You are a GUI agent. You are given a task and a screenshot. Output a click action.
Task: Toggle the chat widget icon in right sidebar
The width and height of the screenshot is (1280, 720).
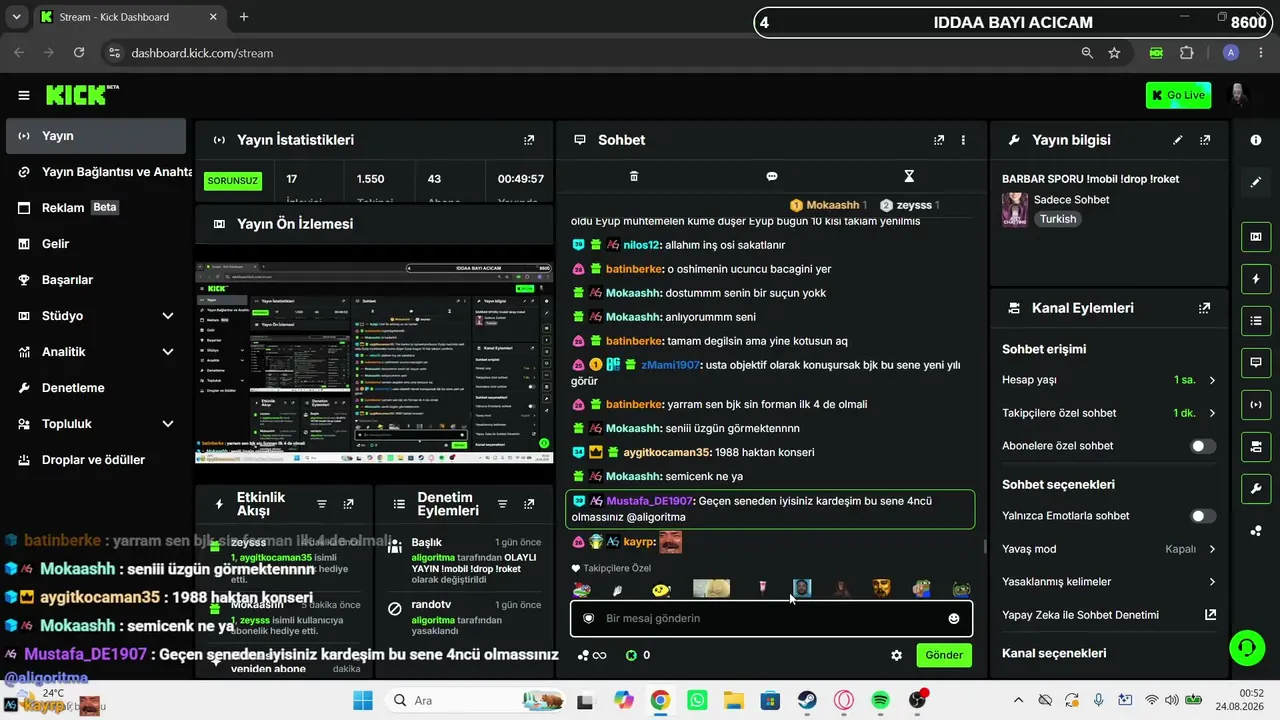coord(1256,362)
